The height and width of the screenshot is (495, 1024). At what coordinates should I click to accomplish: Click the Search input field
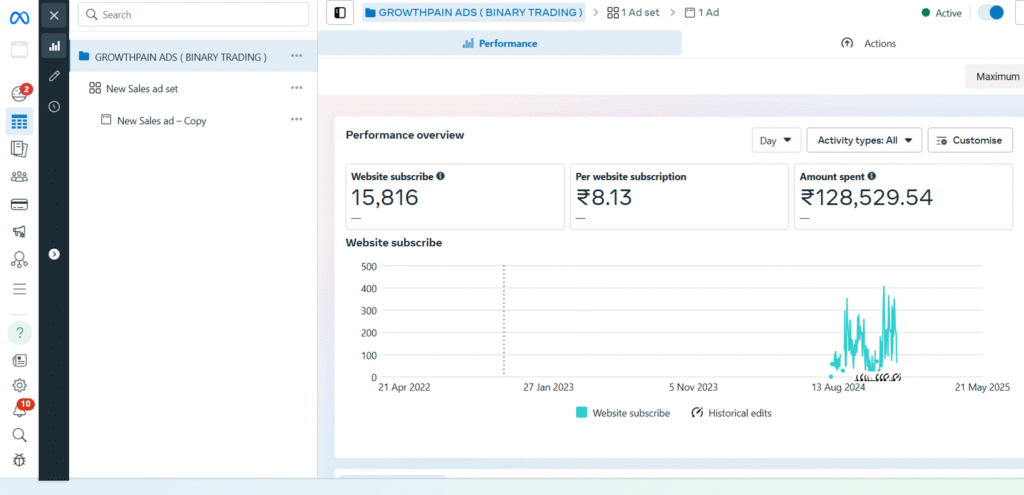pos(194,15)
